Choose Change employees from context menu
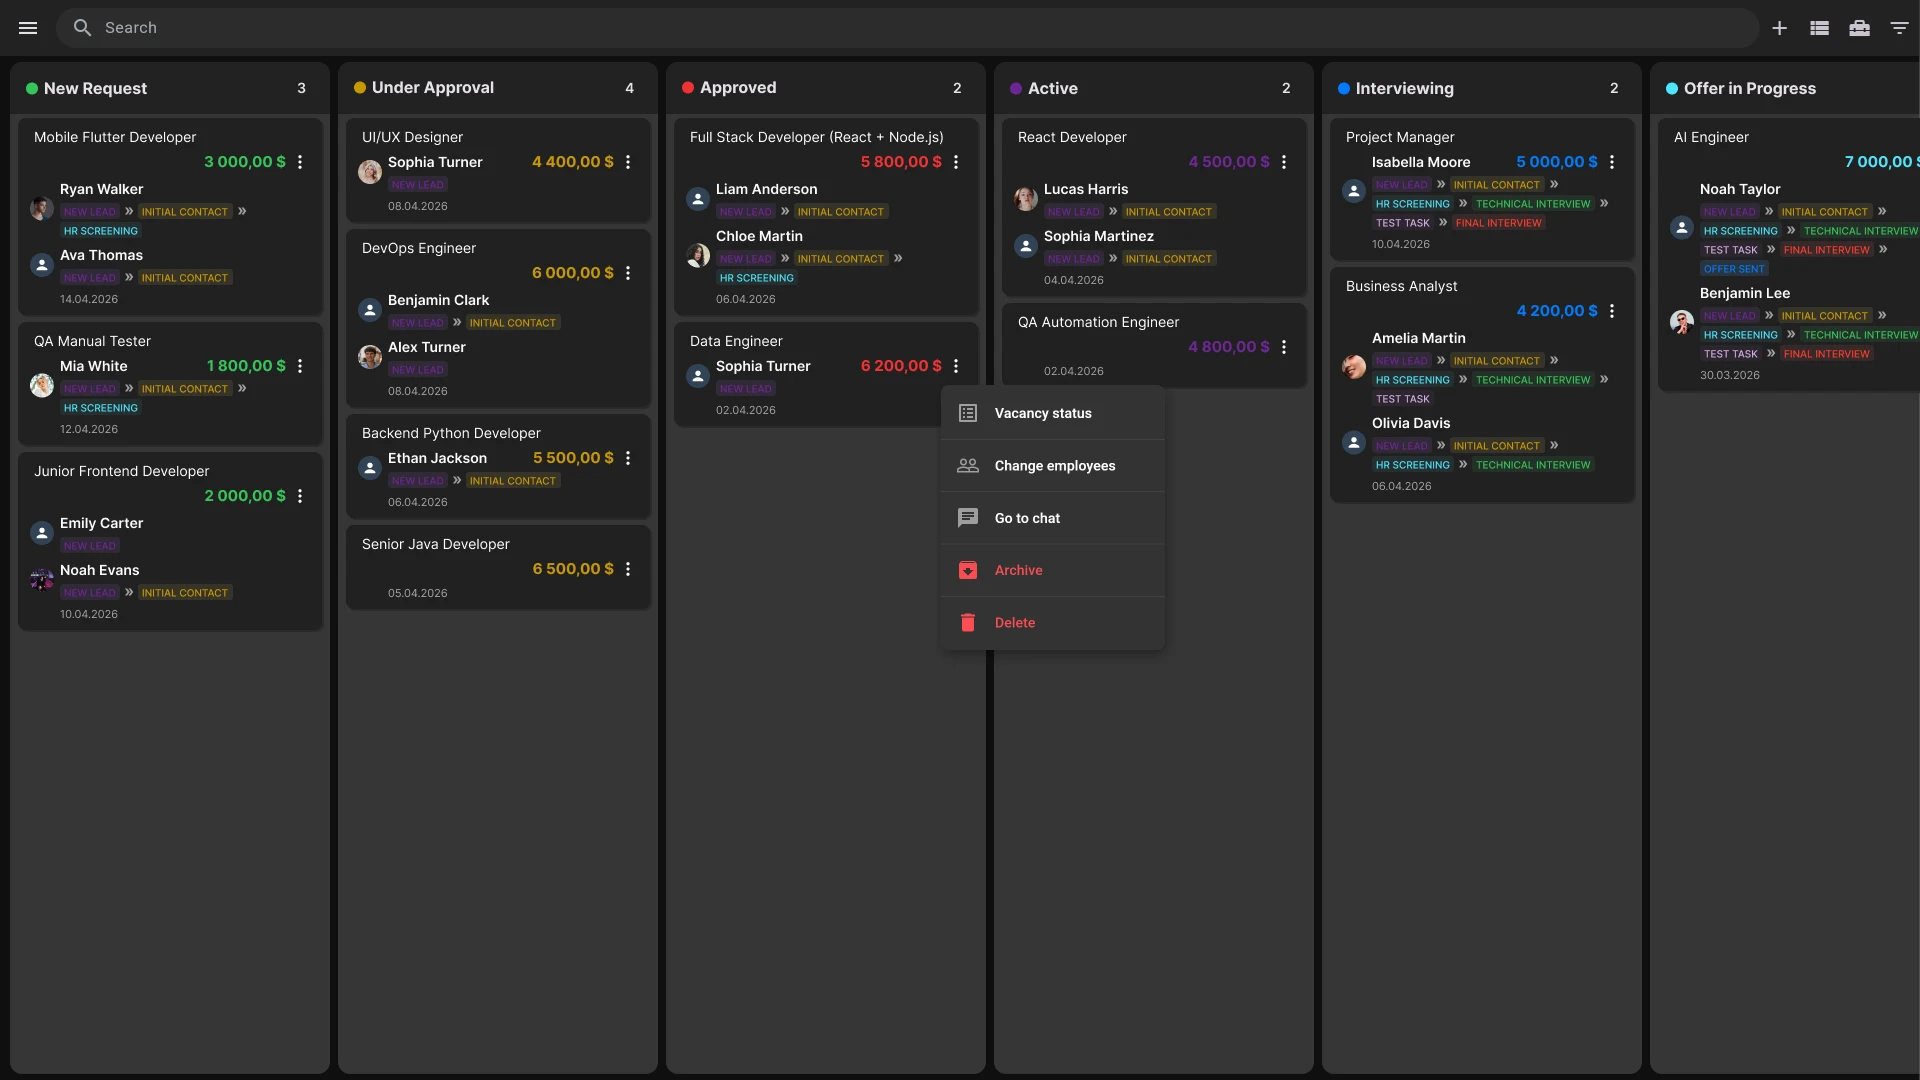Image resolution: width=1920 pixels, height=1080 pixels. (x=1054, y=466)
